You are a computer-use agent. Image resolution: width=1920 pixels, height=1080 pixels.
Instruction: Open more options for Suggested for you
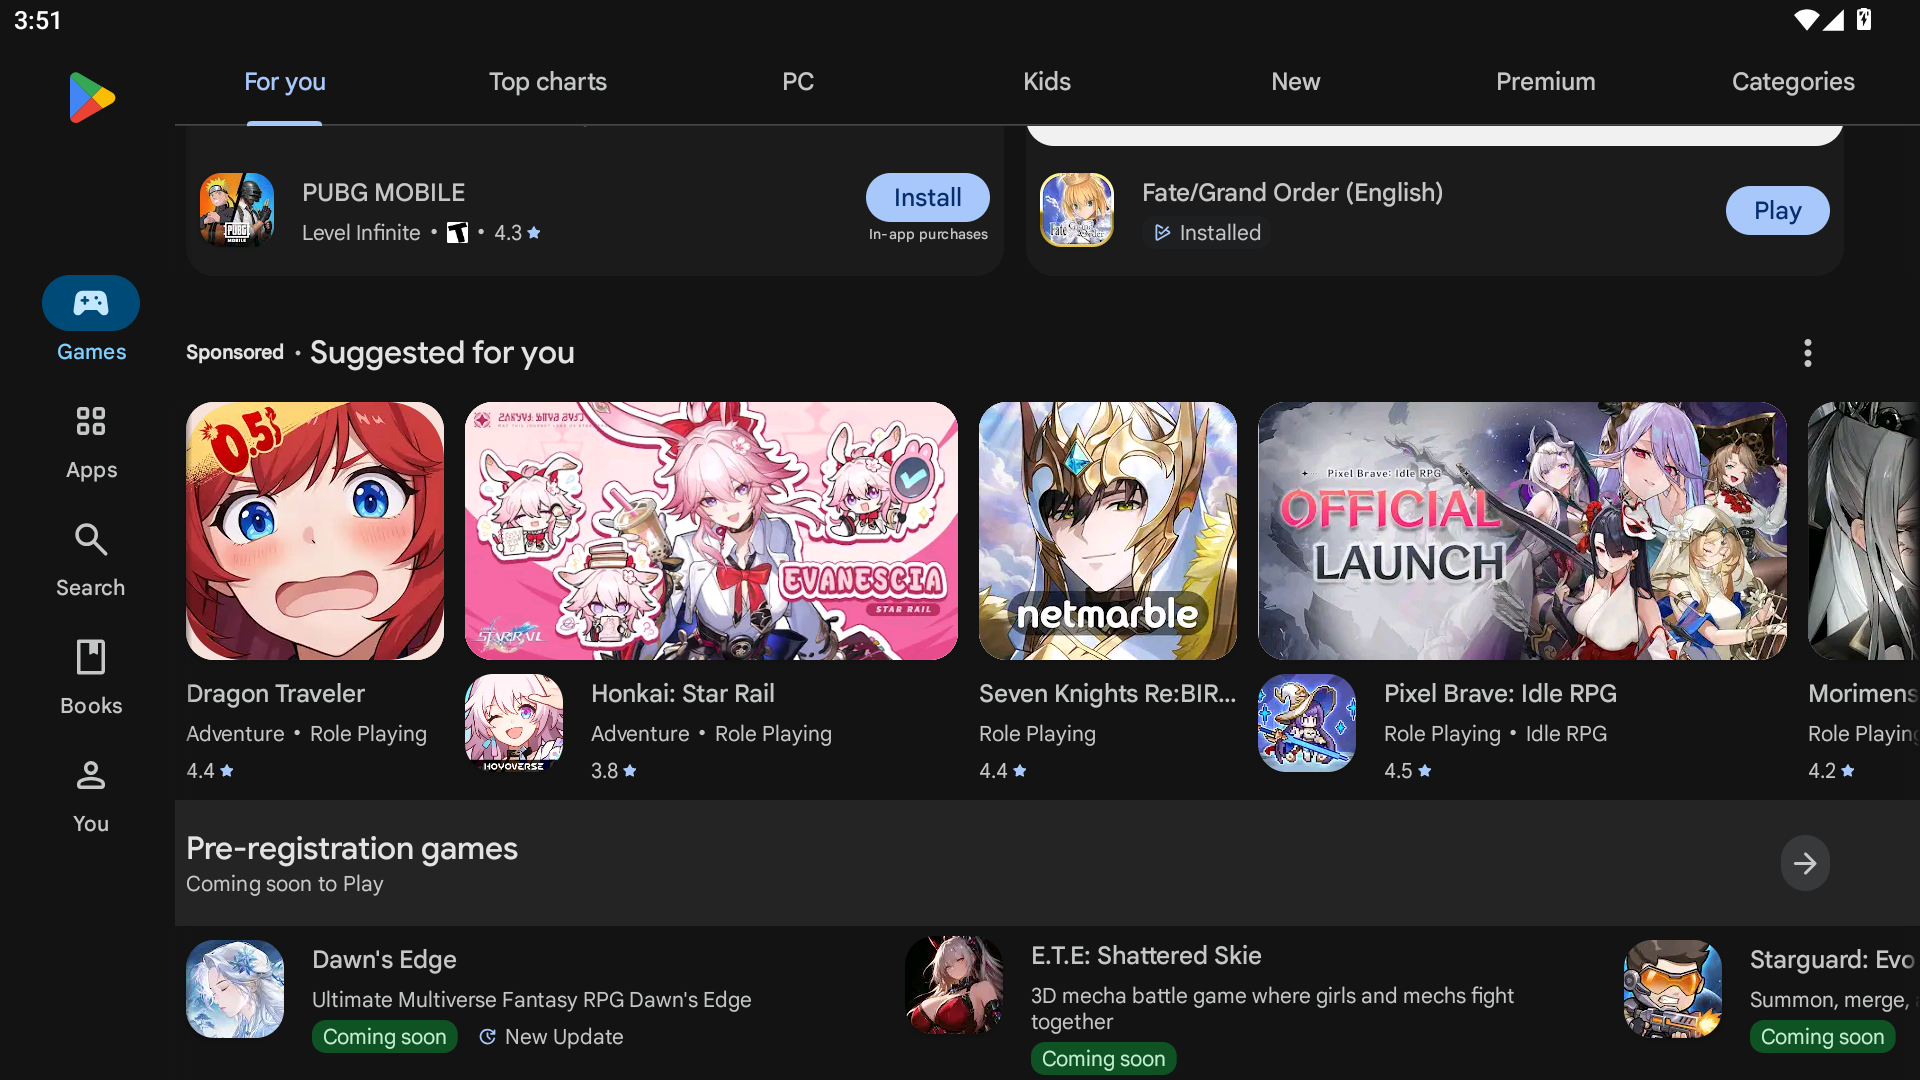click(x=1807, y=353)
